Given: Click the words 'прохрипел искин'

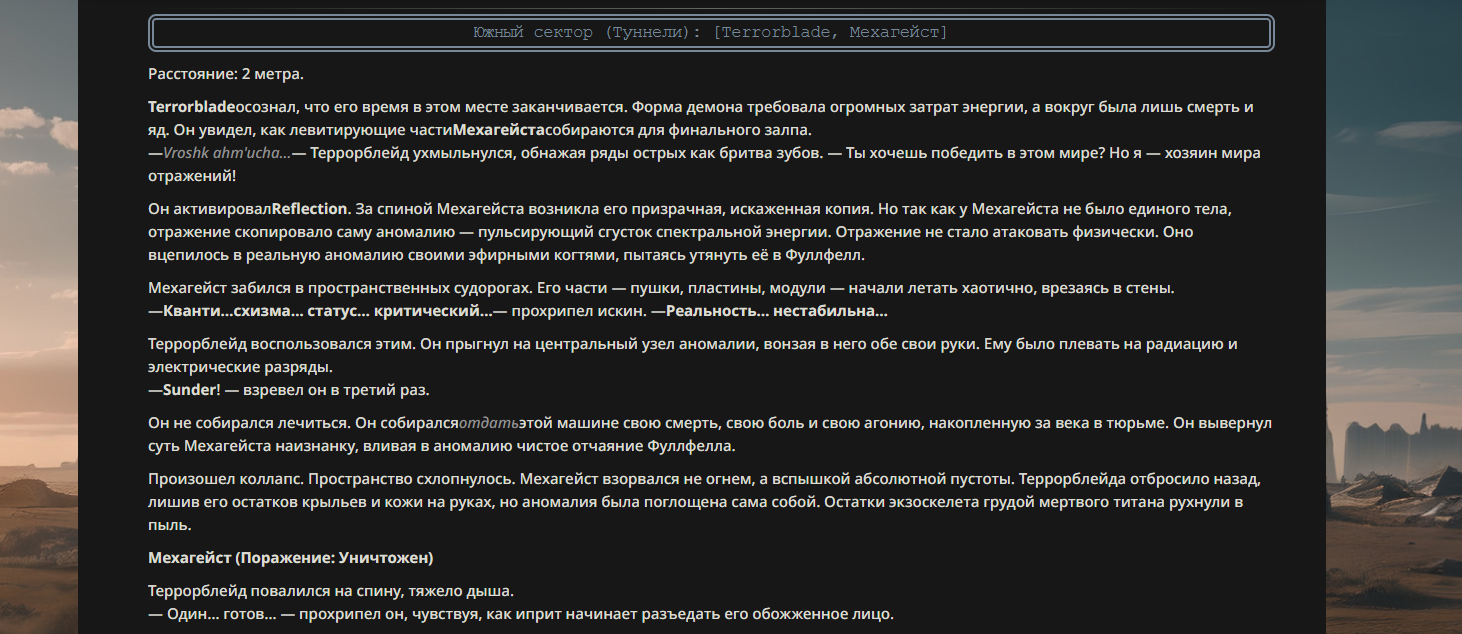Looking at the screenshot, I should [577, 311].
